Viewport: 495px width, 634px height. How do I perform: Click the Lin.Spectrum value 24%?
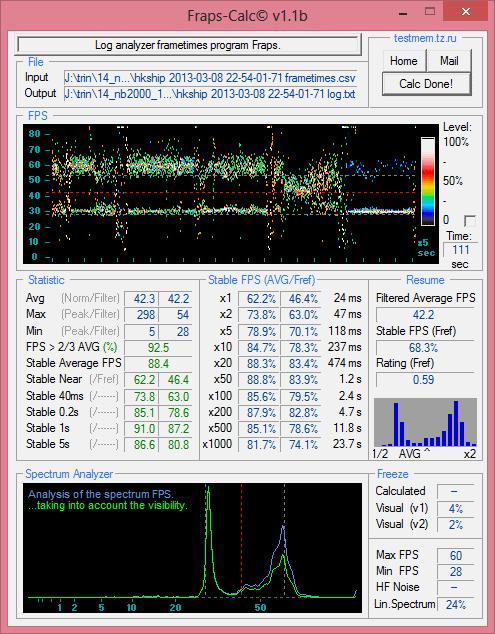coord(455,604)
